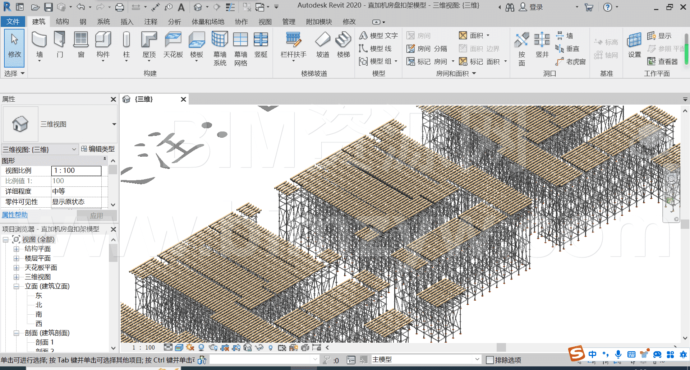Click the Model Text (模型 文字) button
690x370 pixels.
click(x=379, y=36)
